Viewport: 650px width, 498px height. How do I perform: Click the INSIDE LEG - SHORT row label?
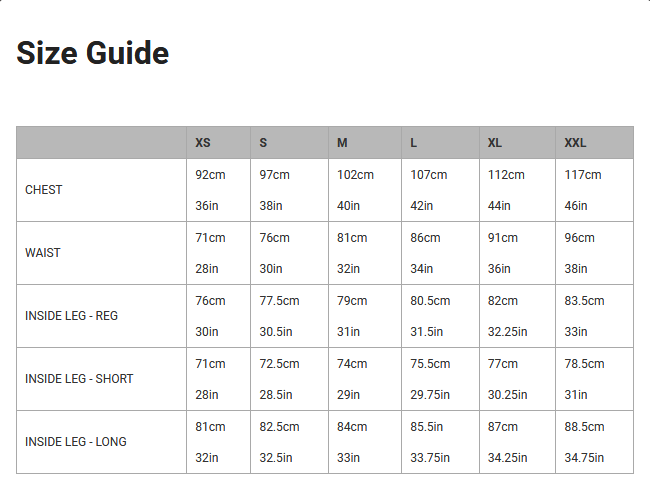point(79,379)
